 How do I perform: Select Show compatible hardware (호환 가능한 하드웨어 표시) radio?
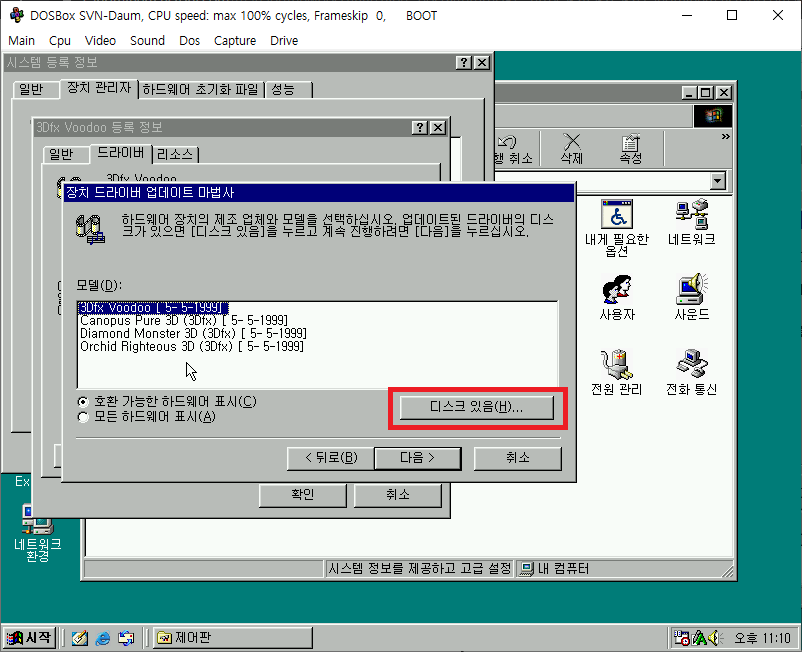tap(83, 402)
